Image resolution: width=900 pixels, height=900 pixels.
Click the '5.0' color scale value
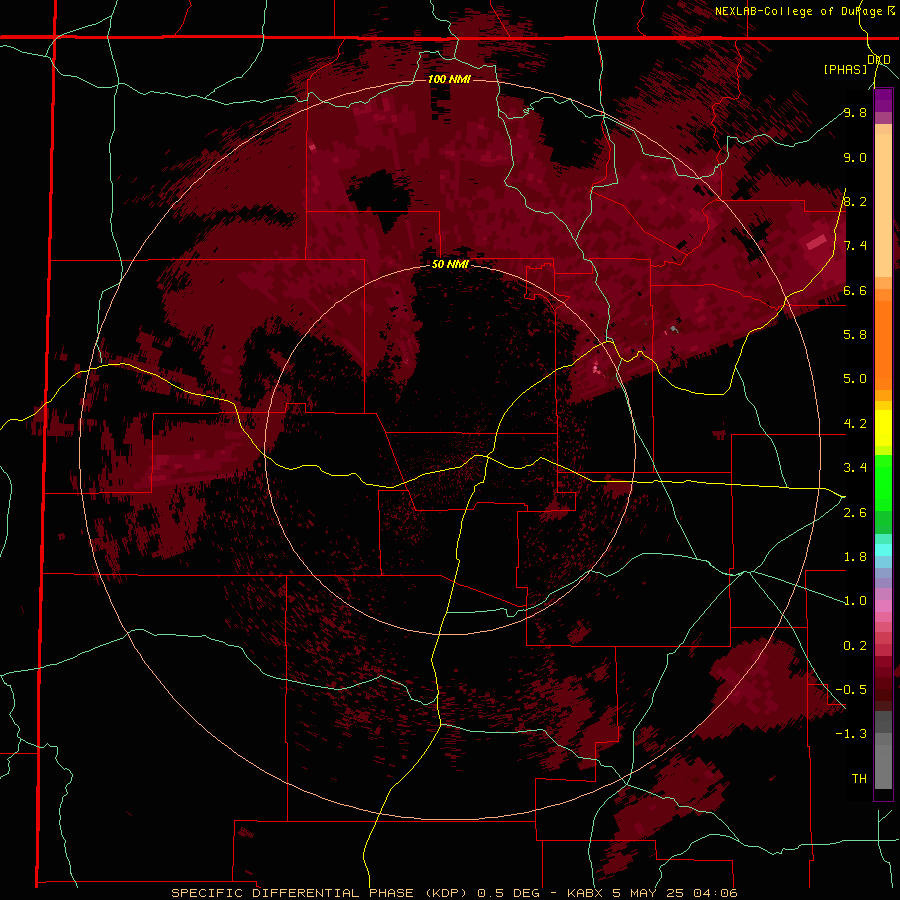[855, 379]
